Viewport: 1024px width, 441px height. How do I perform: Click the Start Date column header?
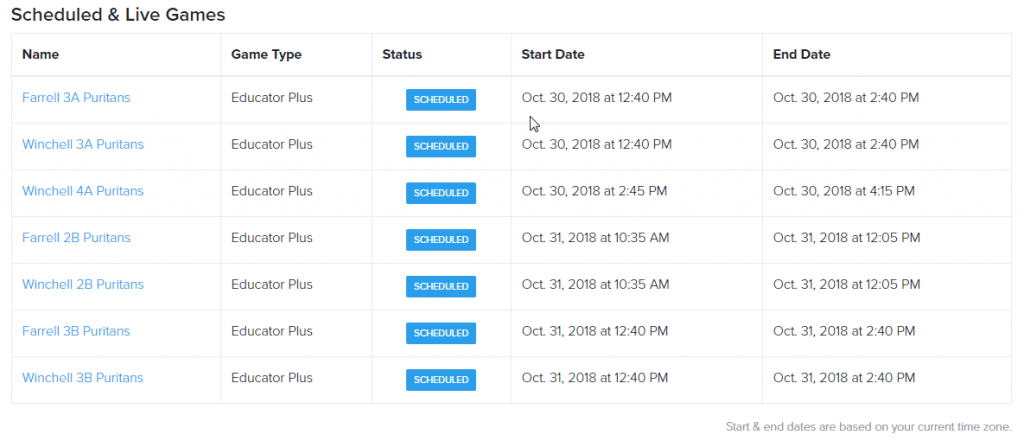(553, 54)
